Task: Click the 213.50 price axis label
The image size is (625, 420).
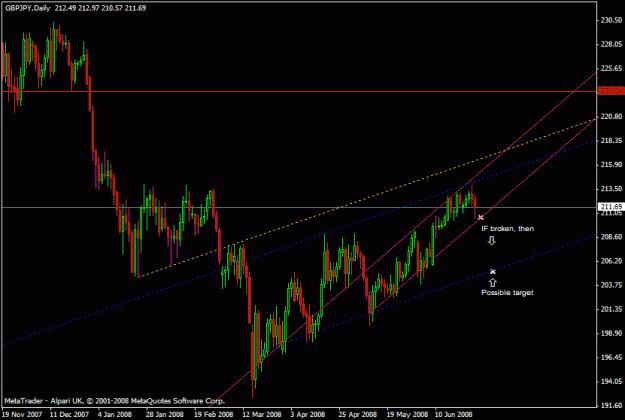Action: [x=611, y=189]
